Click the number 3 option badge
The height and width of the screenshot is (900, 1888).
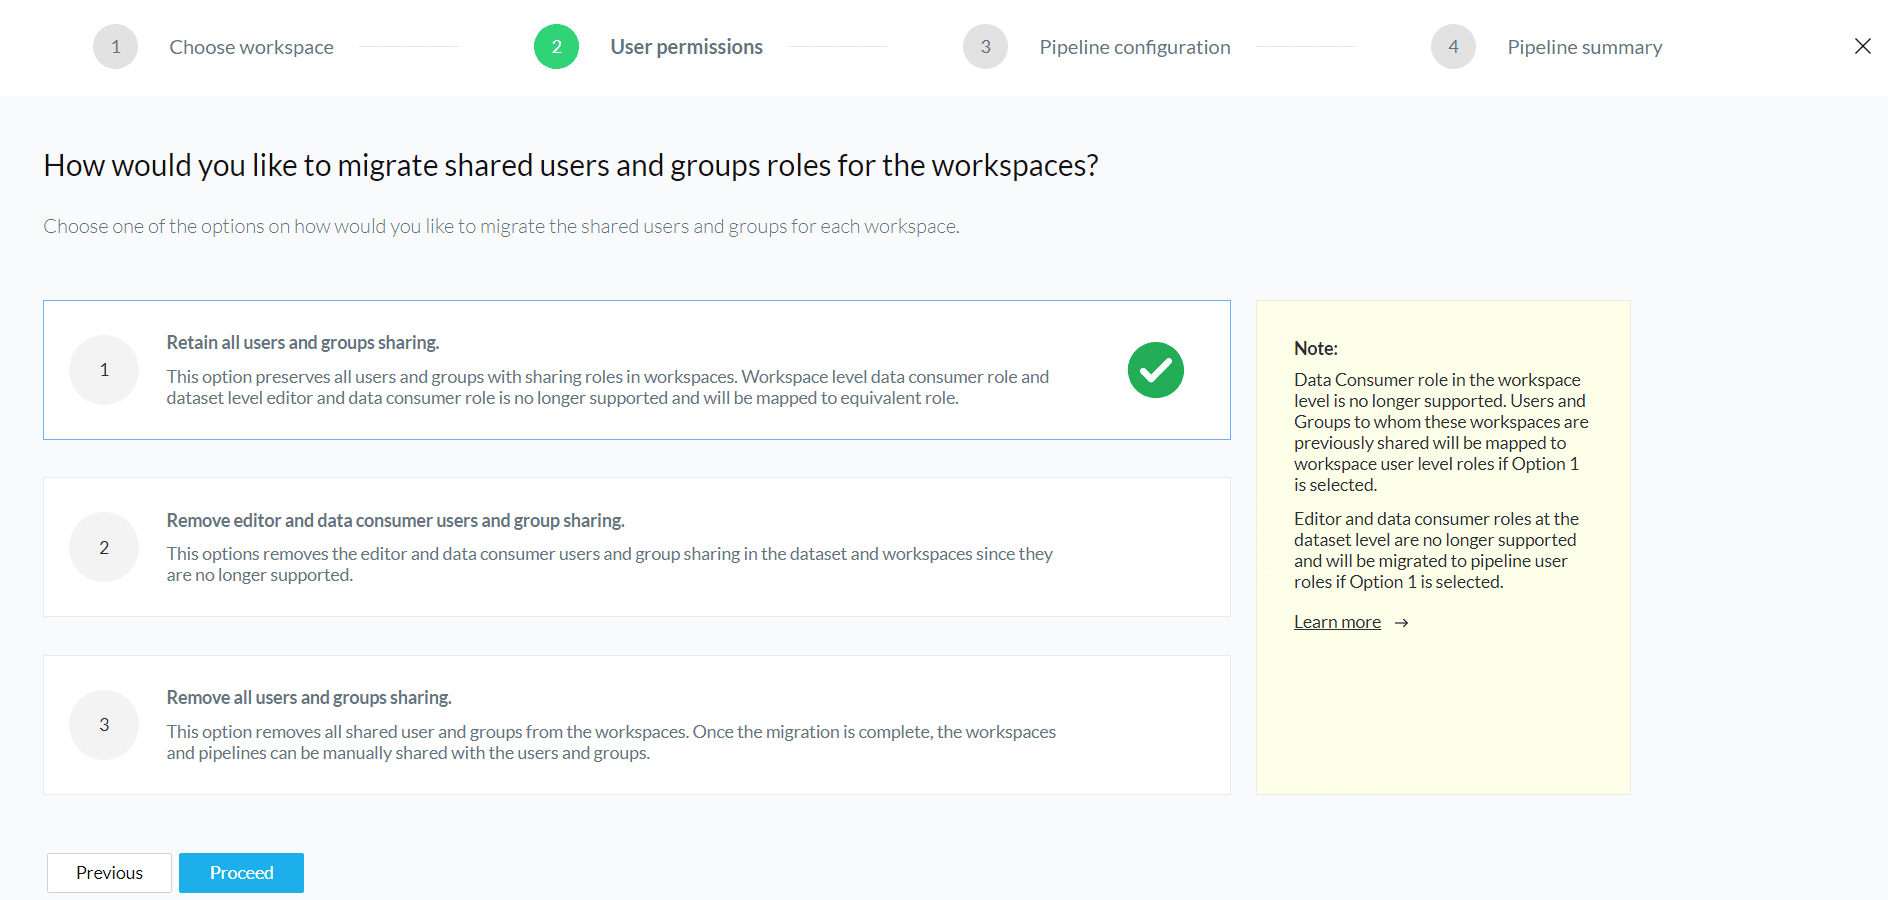[x=104, y=725]
